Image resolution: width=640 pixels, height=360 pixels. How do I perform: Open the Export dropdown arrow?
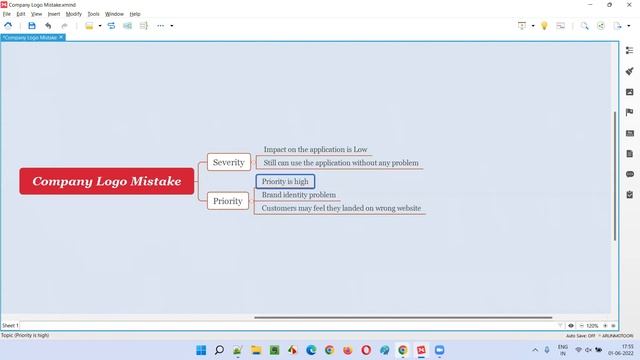[629, 26]
